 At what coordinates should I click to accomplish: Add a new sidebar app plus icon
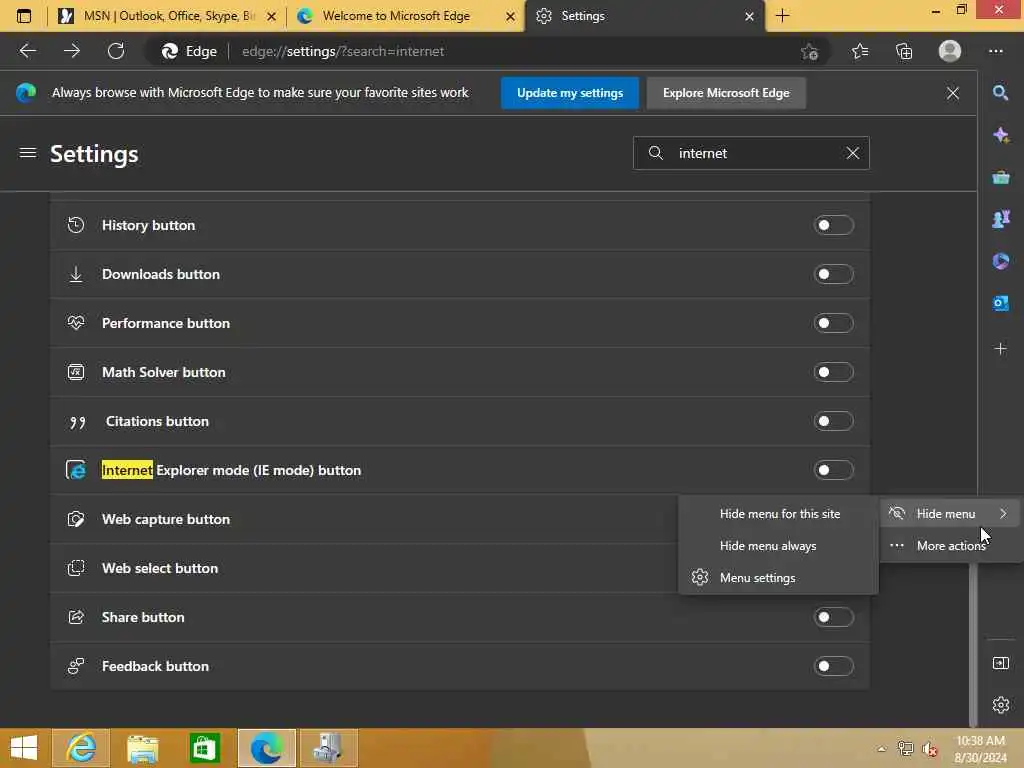tap(1000, 349)
